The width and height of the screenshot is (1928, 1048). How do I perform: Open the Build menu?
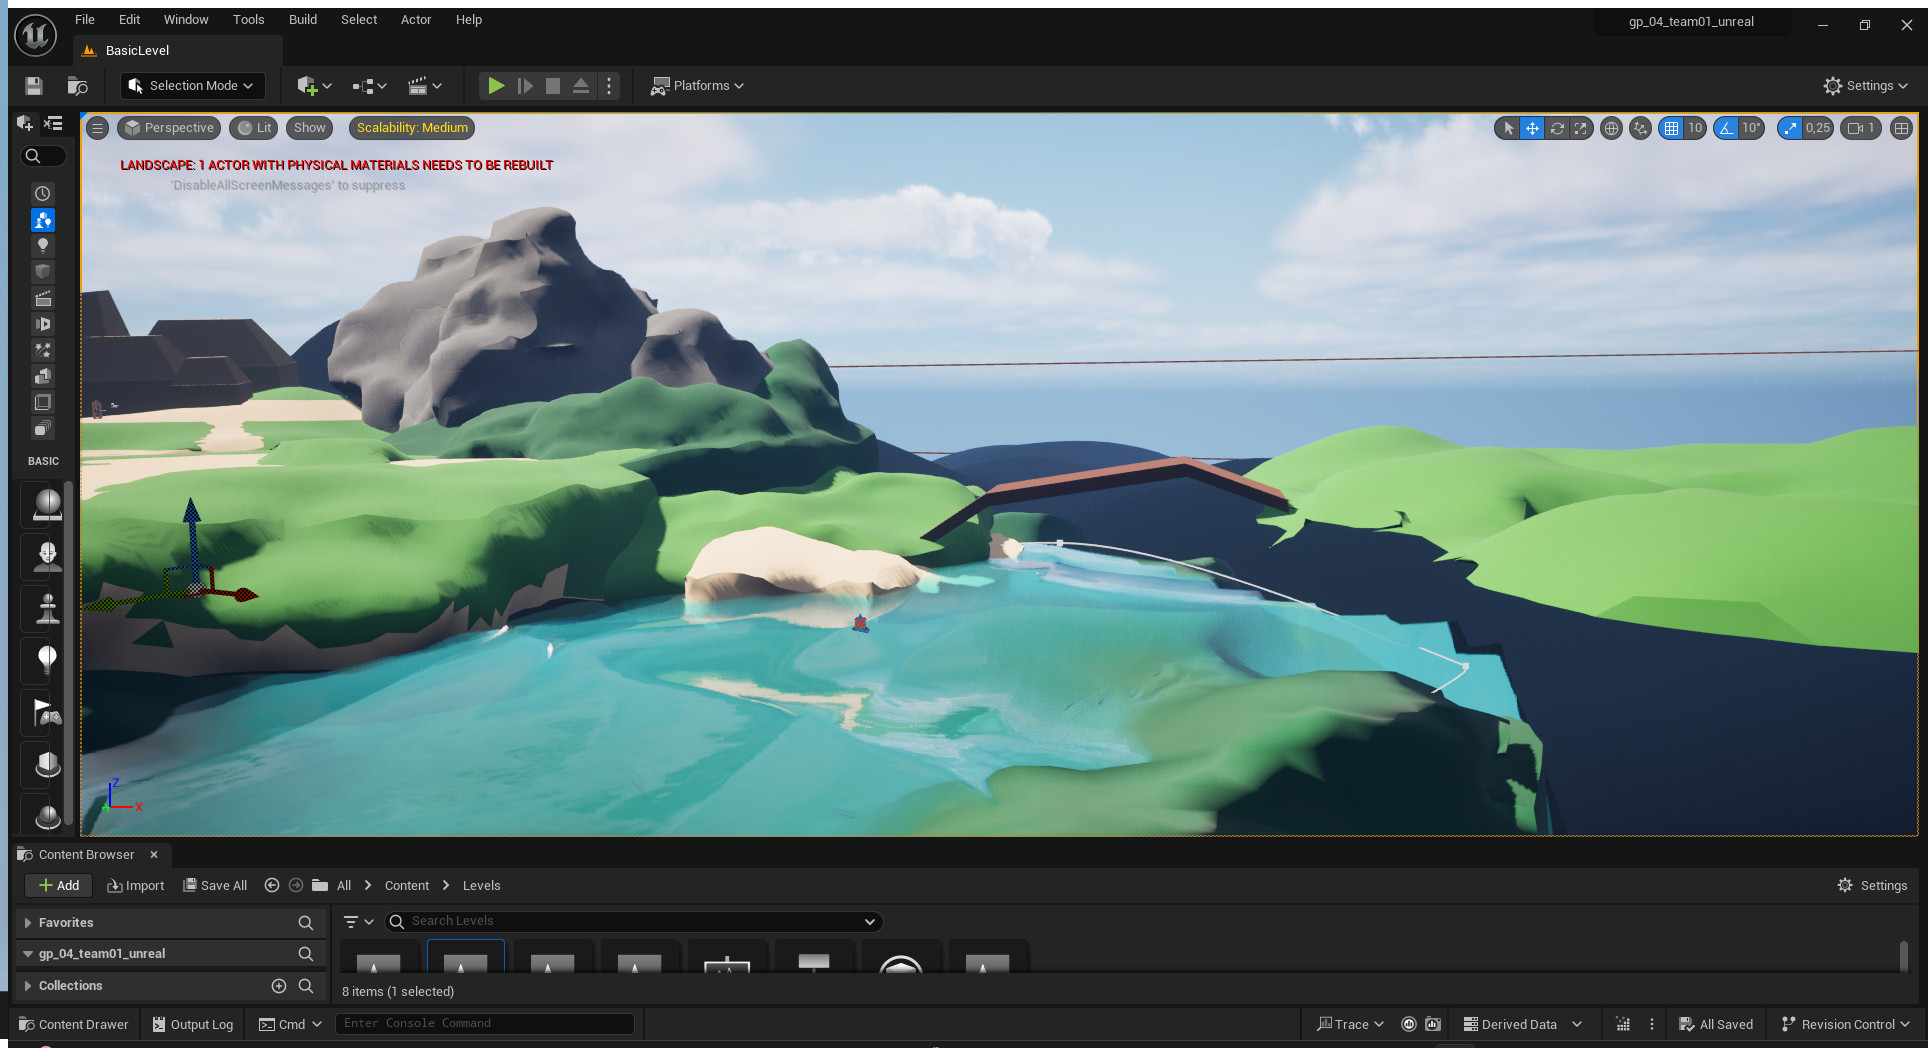[303, 20]
